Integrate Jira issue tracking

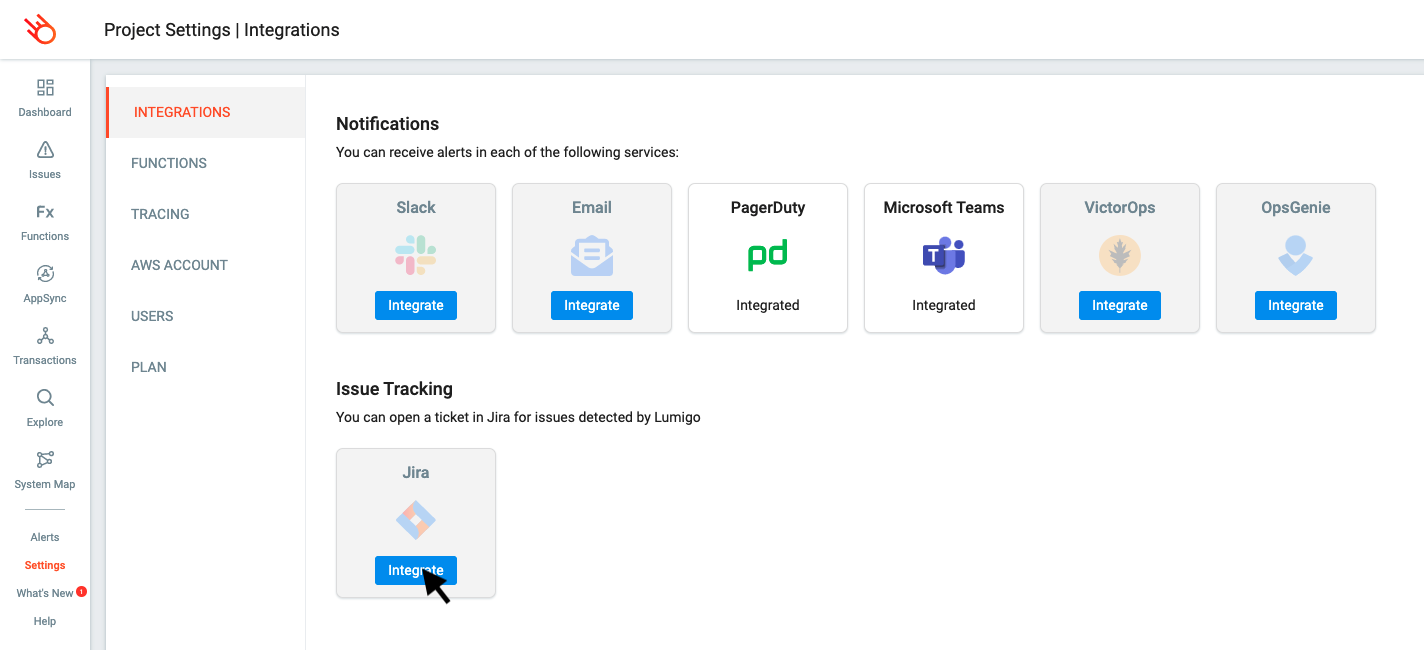(x=416, y=570)
